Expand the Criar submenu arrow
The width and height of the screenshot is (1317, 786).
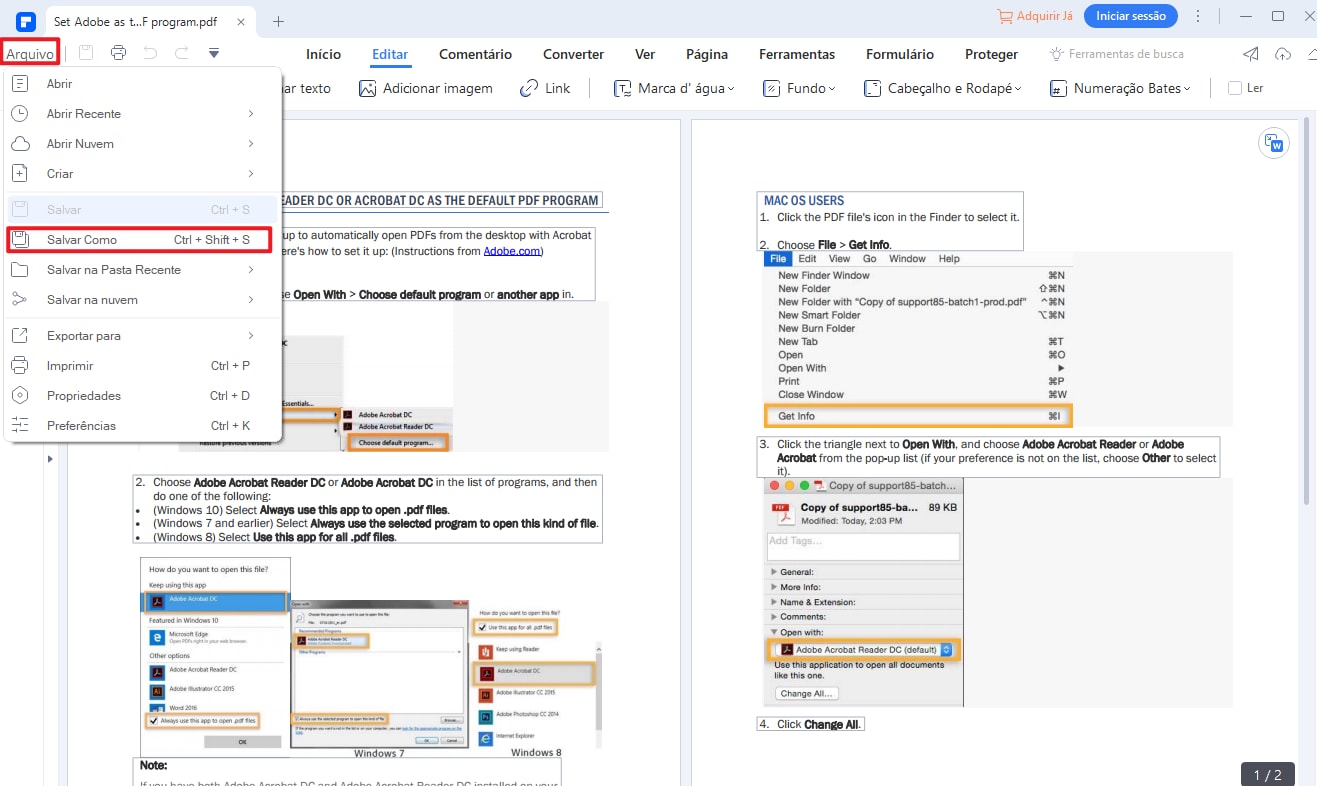(251, 174)
